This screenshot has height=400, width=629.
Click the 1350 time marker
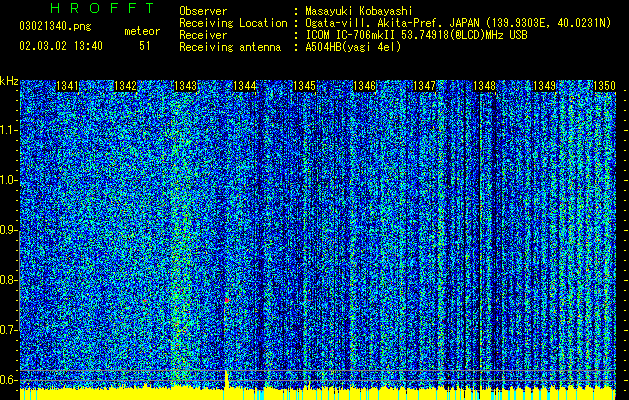(x=604, y=86)
